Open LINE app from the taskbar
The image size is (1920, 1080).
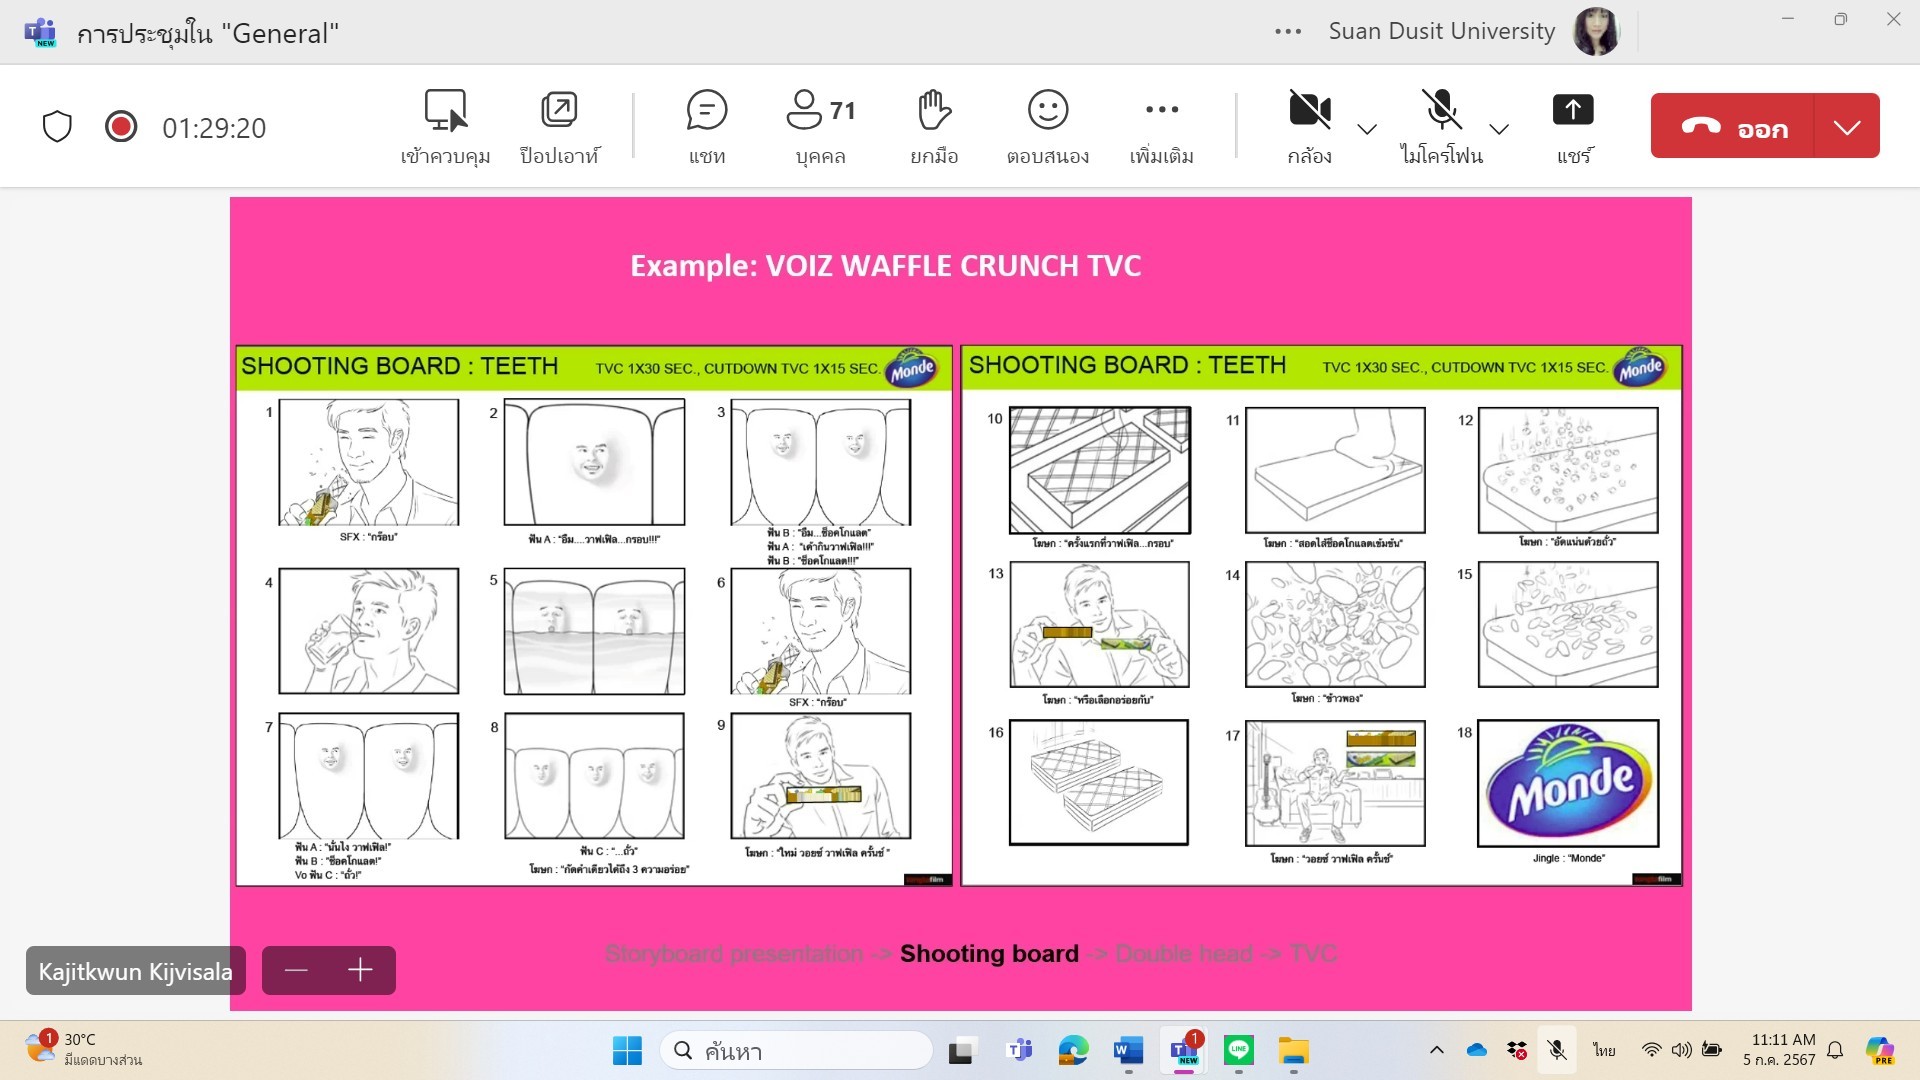coord(1239,1051)
